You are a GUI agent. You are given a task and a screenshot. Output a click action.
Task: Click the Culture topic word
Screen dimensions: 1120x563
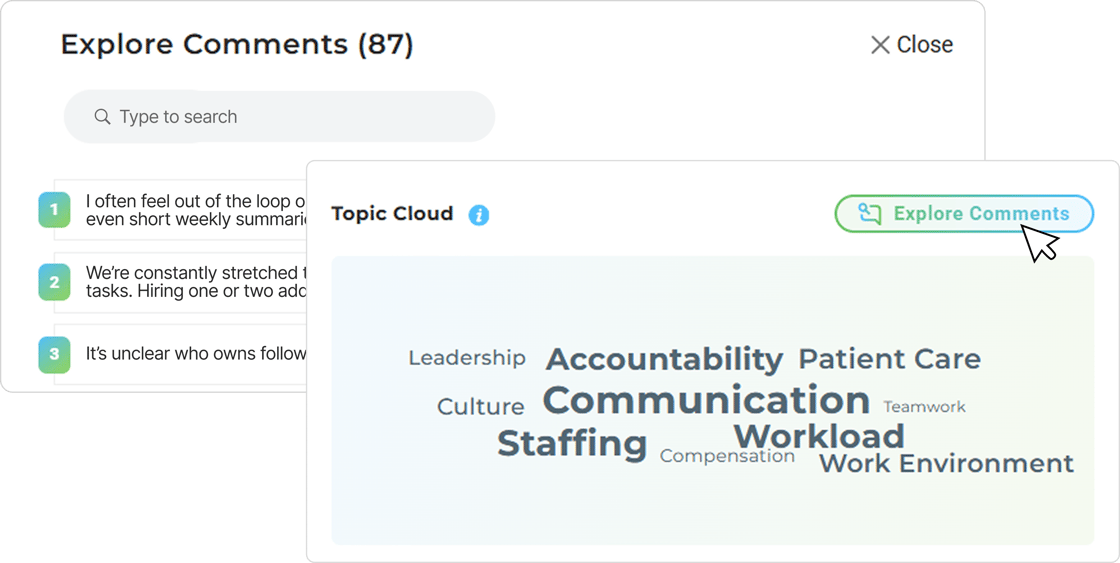point(481,407)
